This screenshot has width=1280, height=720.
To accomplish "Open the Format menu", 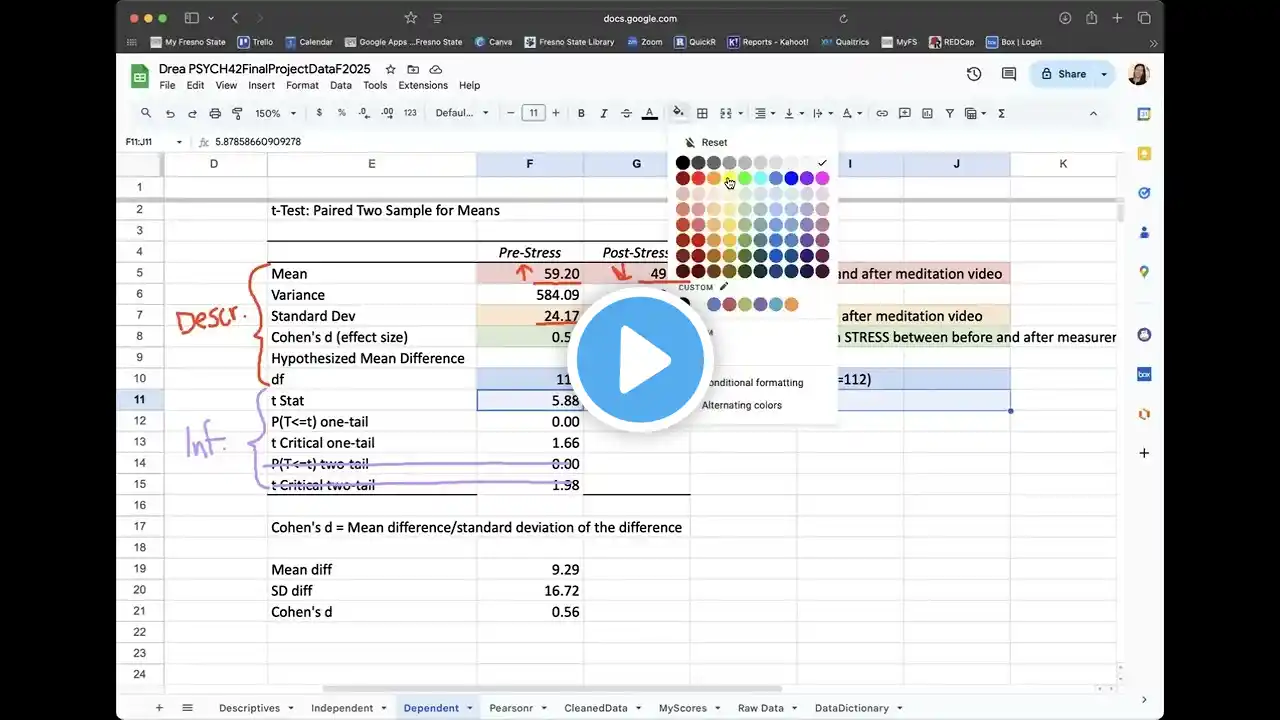I will [302, 85].
